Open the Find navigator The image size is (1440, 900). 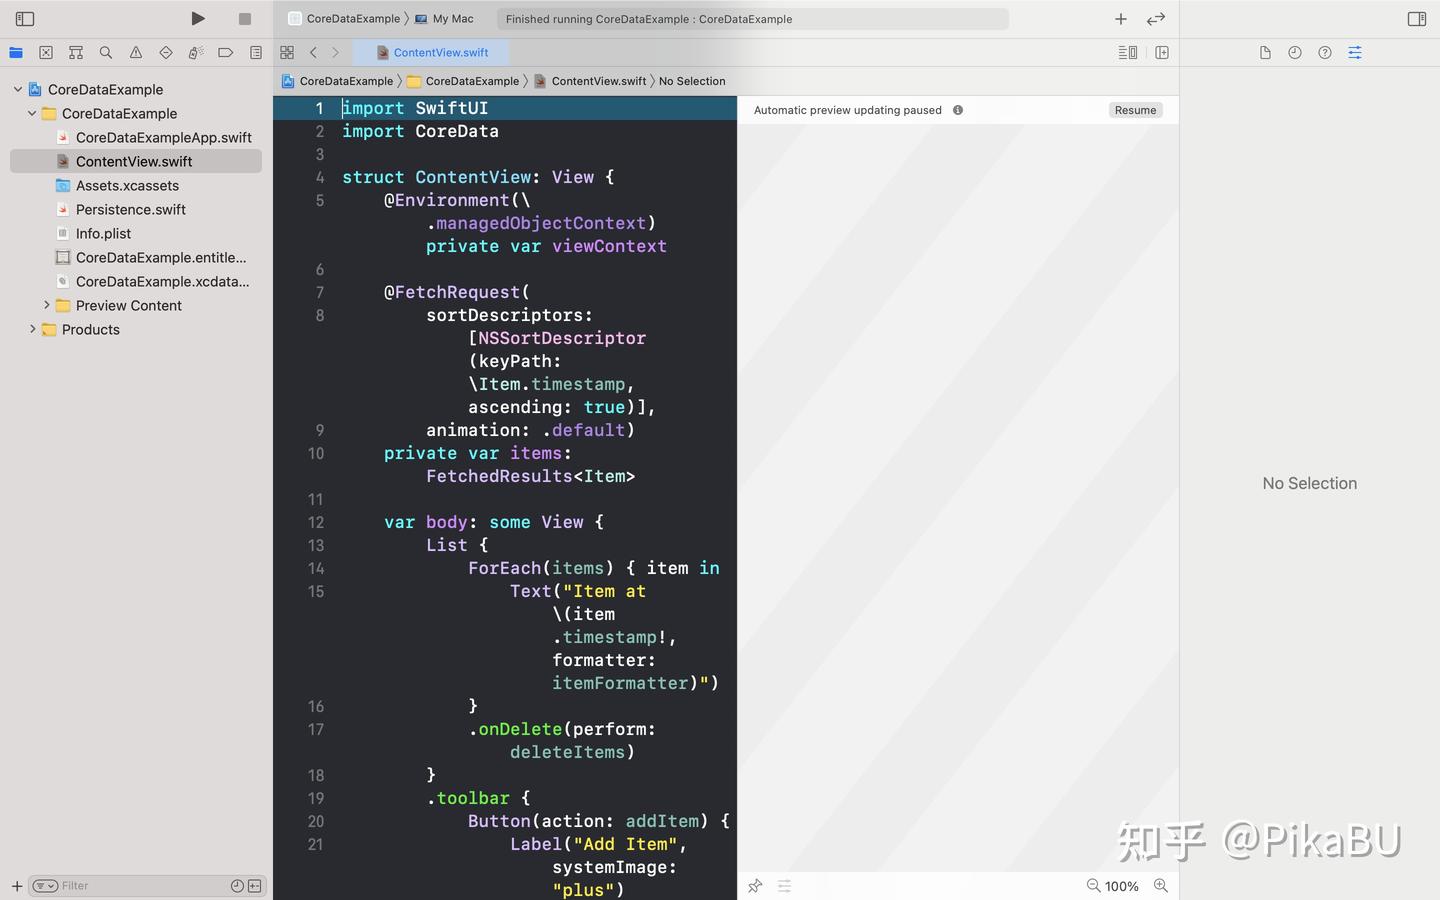point(105,52)
